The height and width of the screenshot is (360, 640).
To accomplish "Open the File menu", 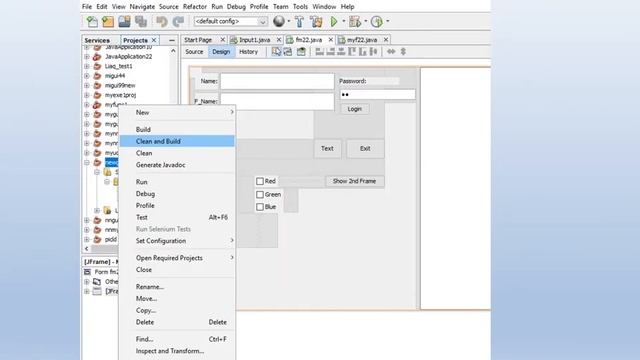I will point(87,7).
